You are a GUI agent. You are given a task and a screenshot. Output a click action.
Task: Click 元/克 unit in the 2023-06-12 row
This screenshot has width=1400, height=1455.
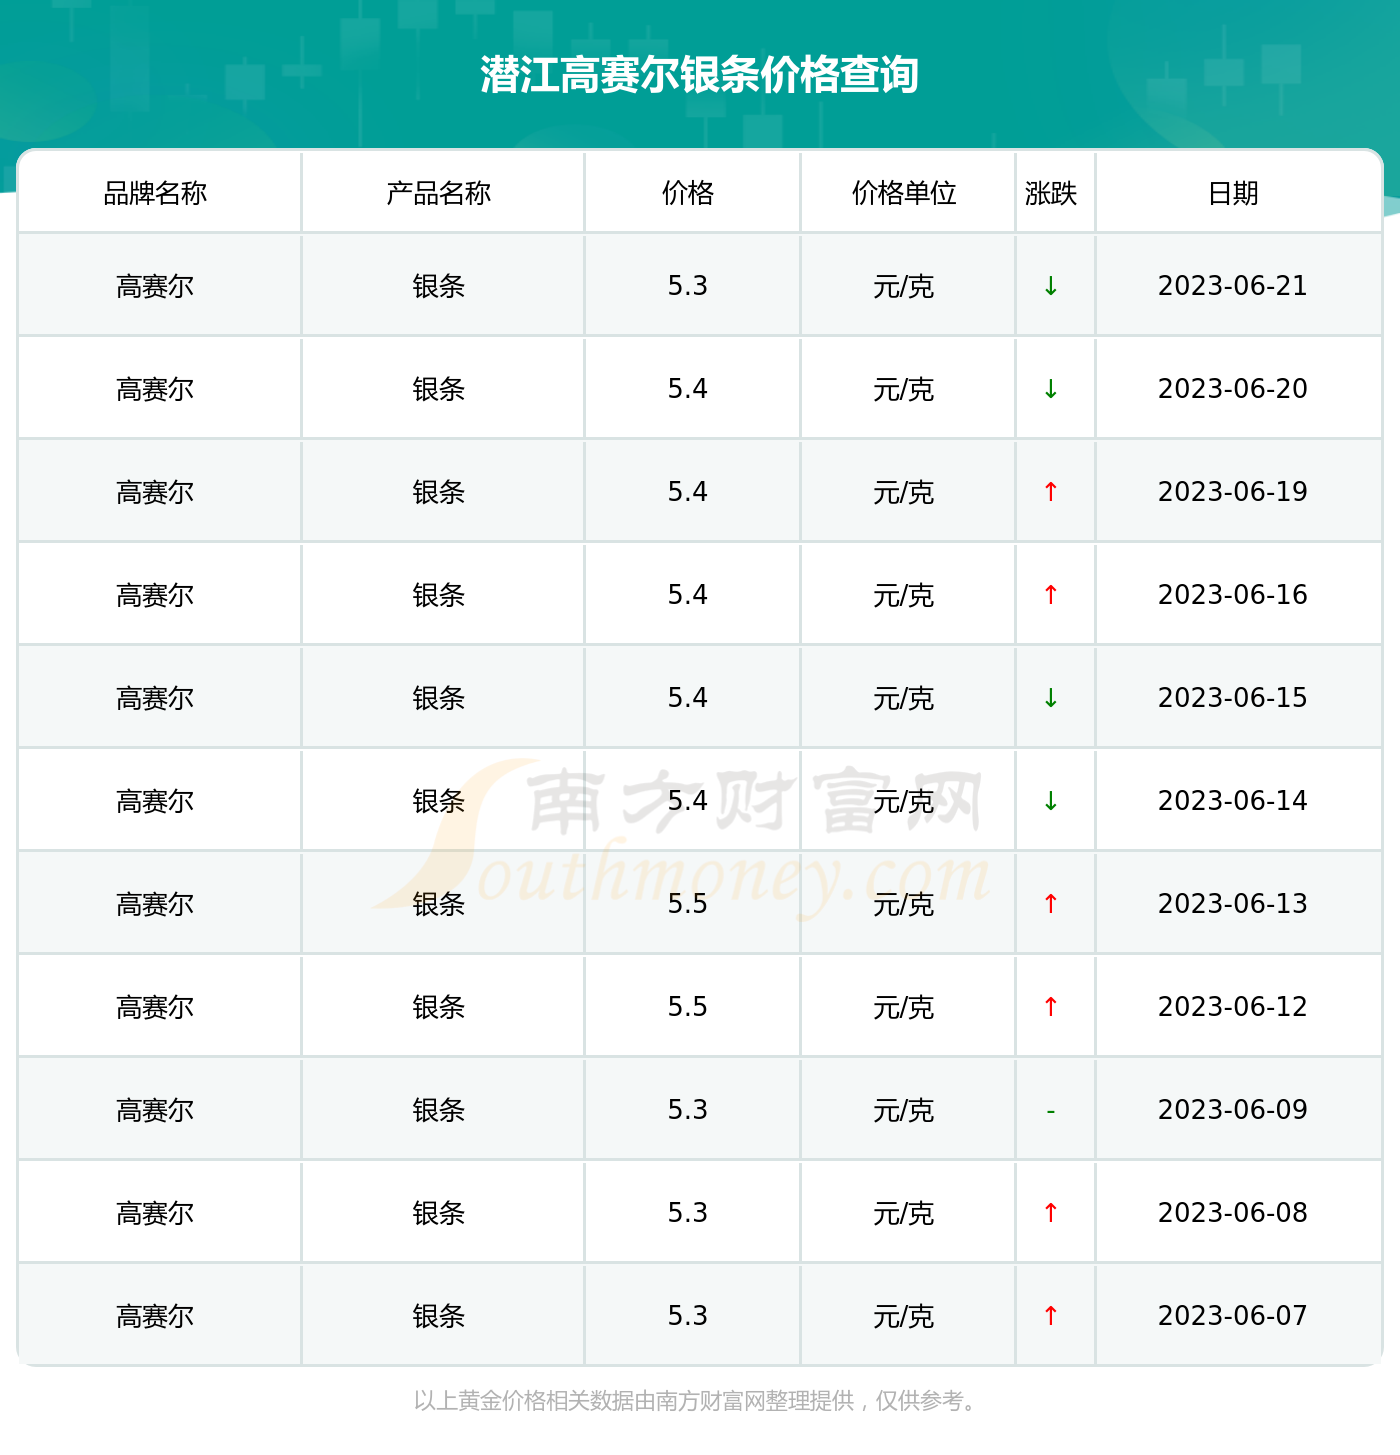904,1008
